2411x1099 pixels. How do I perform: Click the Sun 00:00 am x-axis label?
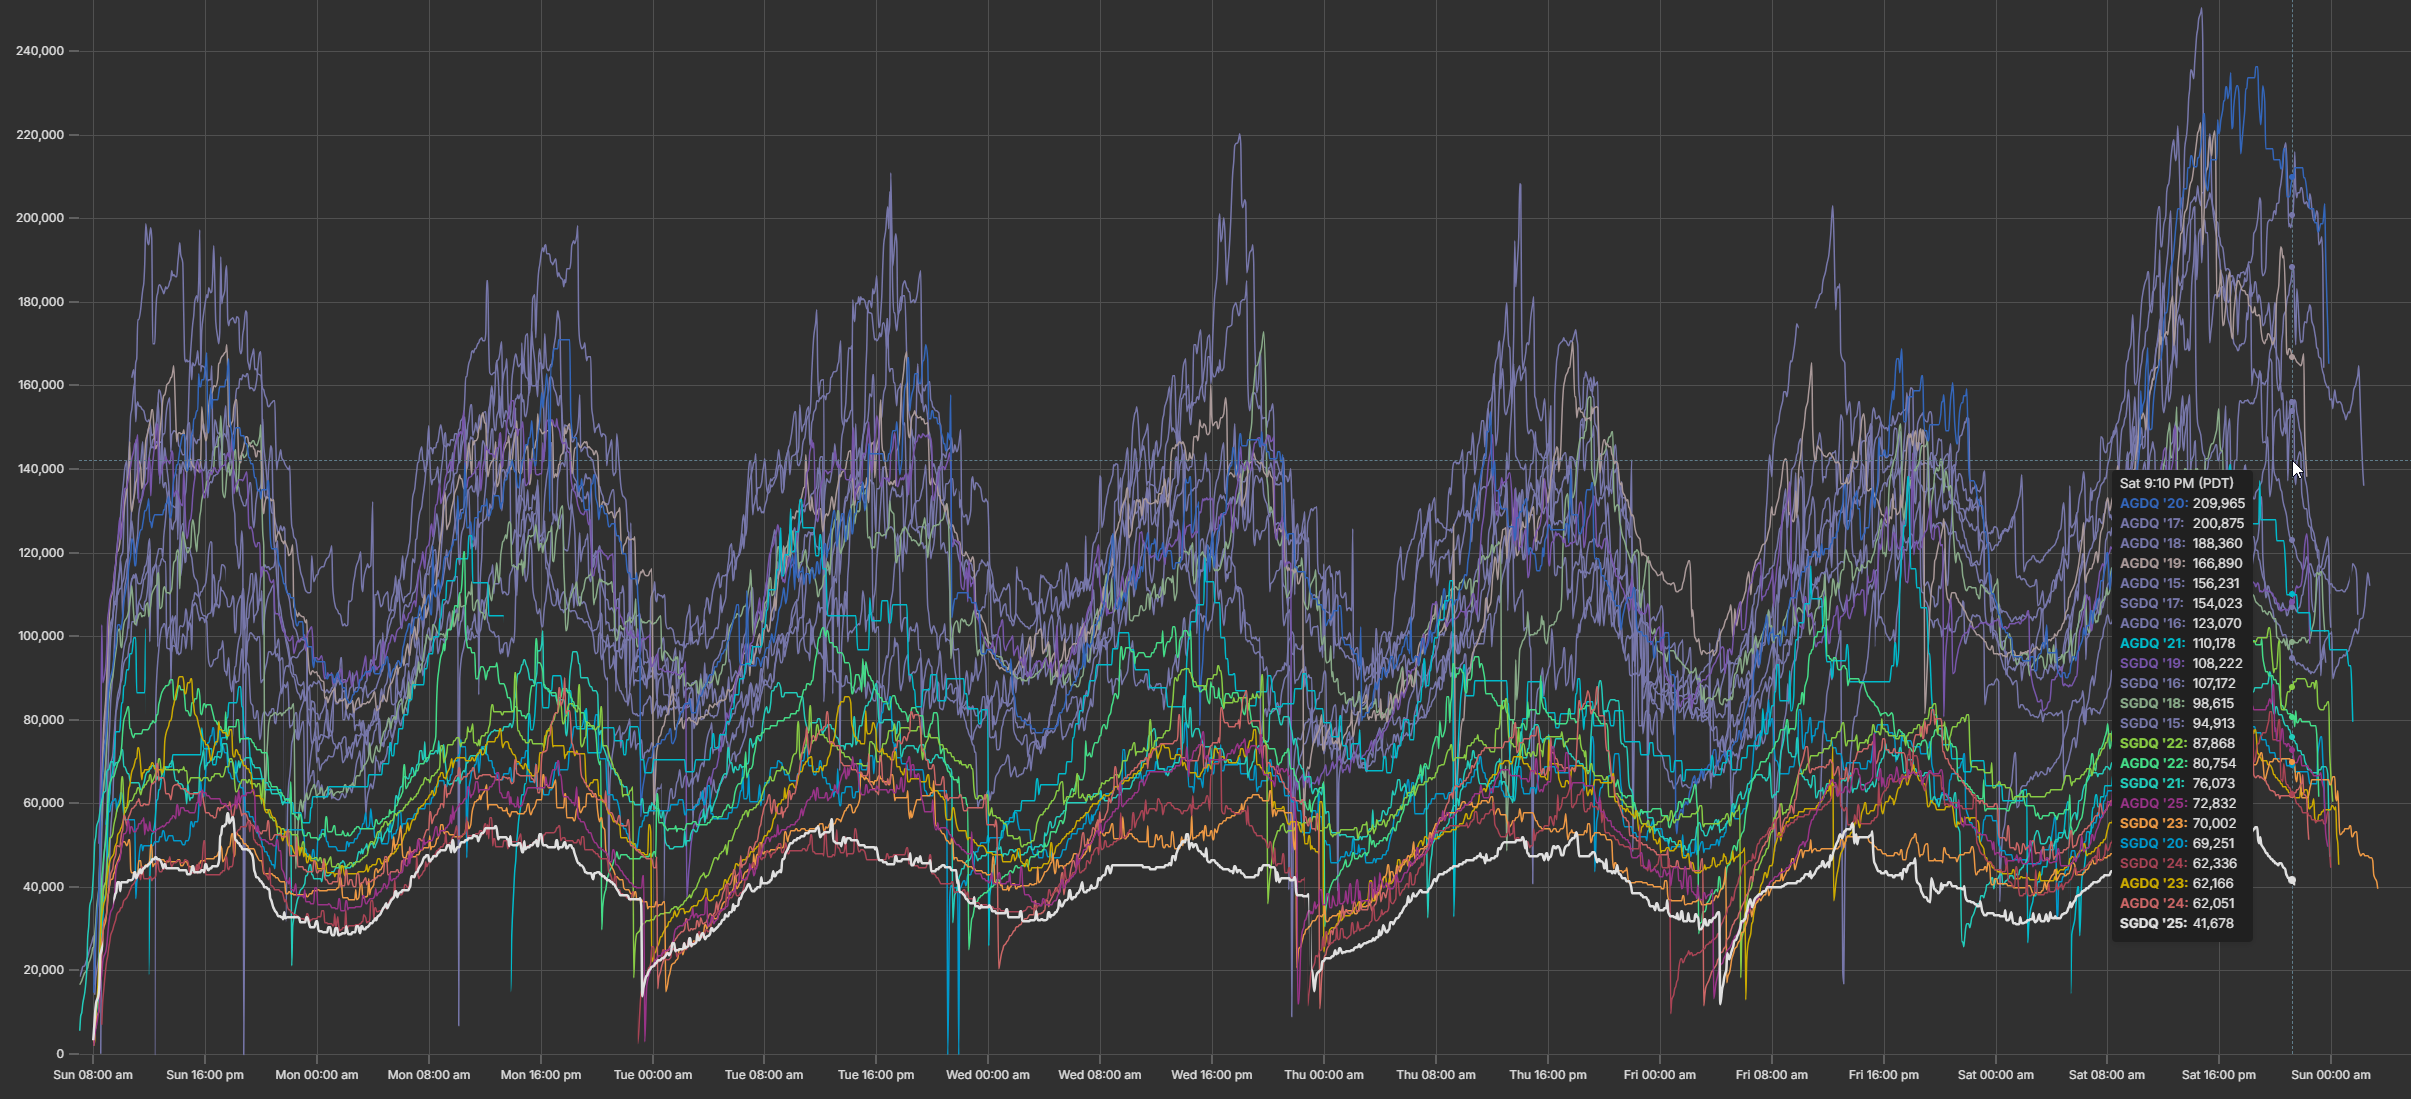(2330, 1075)
